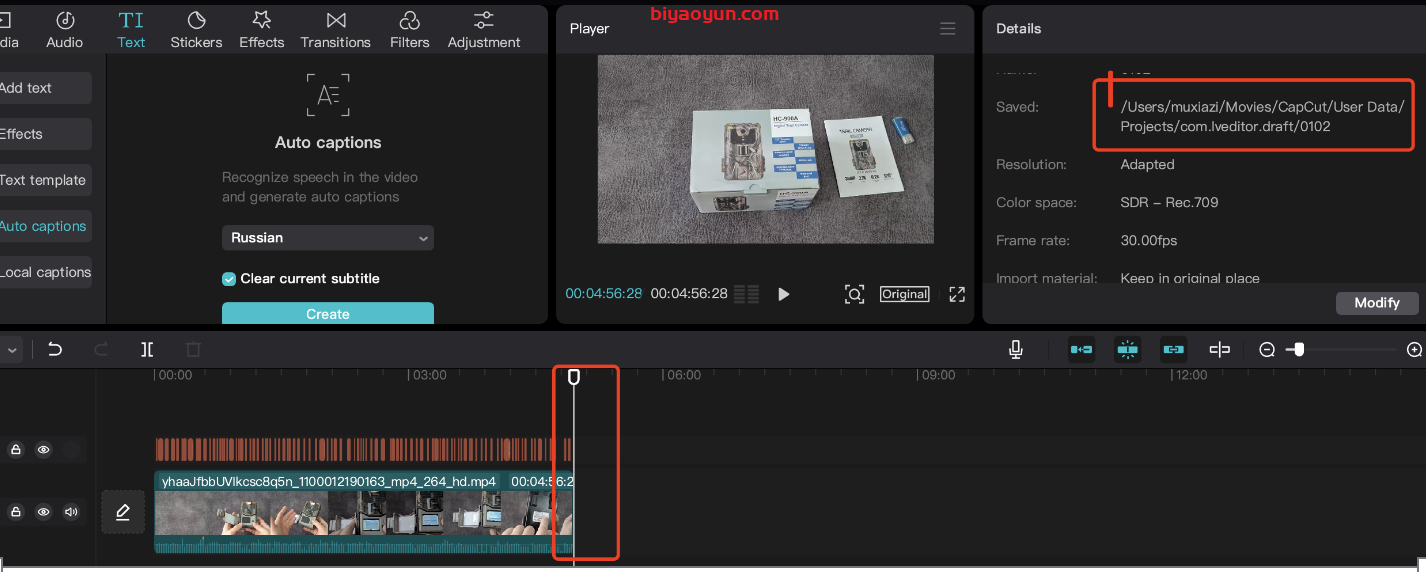
Task: Click the Keep in original place value
Action: 1190,278
